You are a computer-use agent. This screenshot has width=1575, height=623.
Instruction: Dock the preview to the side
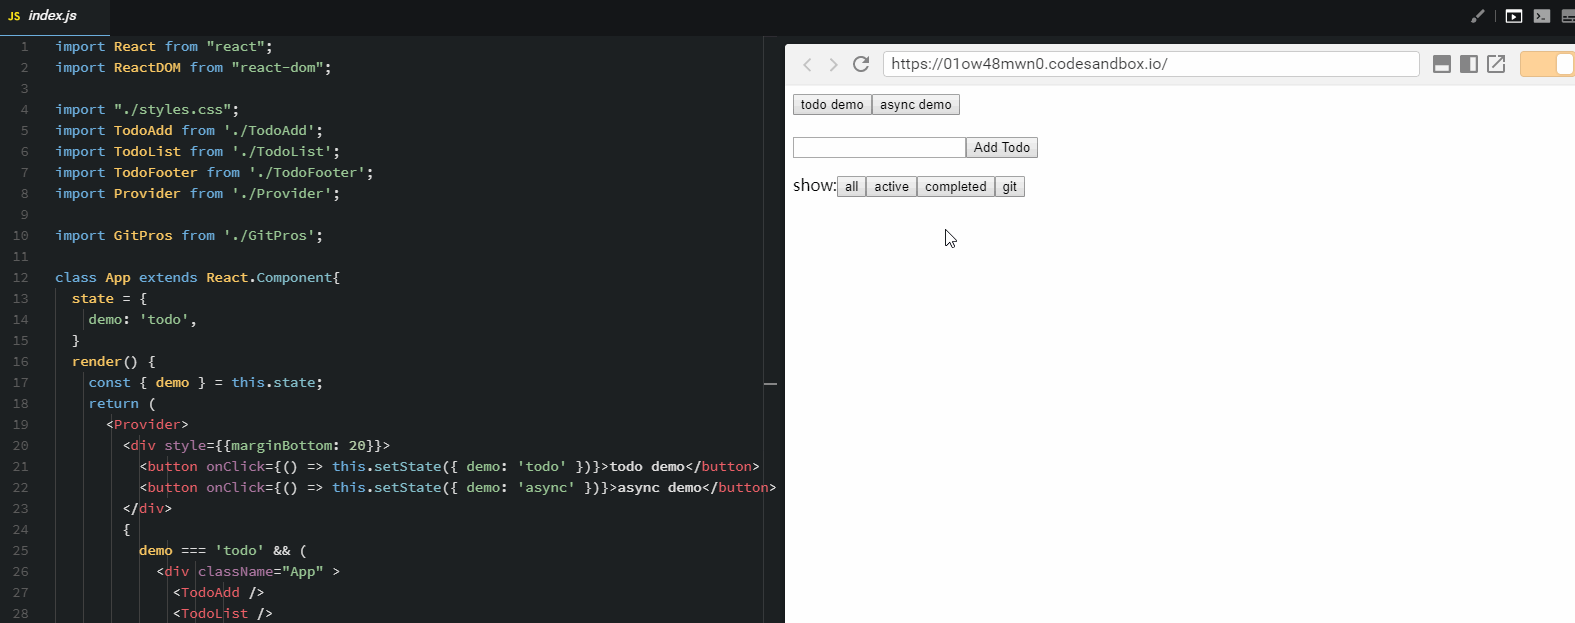1469,64
